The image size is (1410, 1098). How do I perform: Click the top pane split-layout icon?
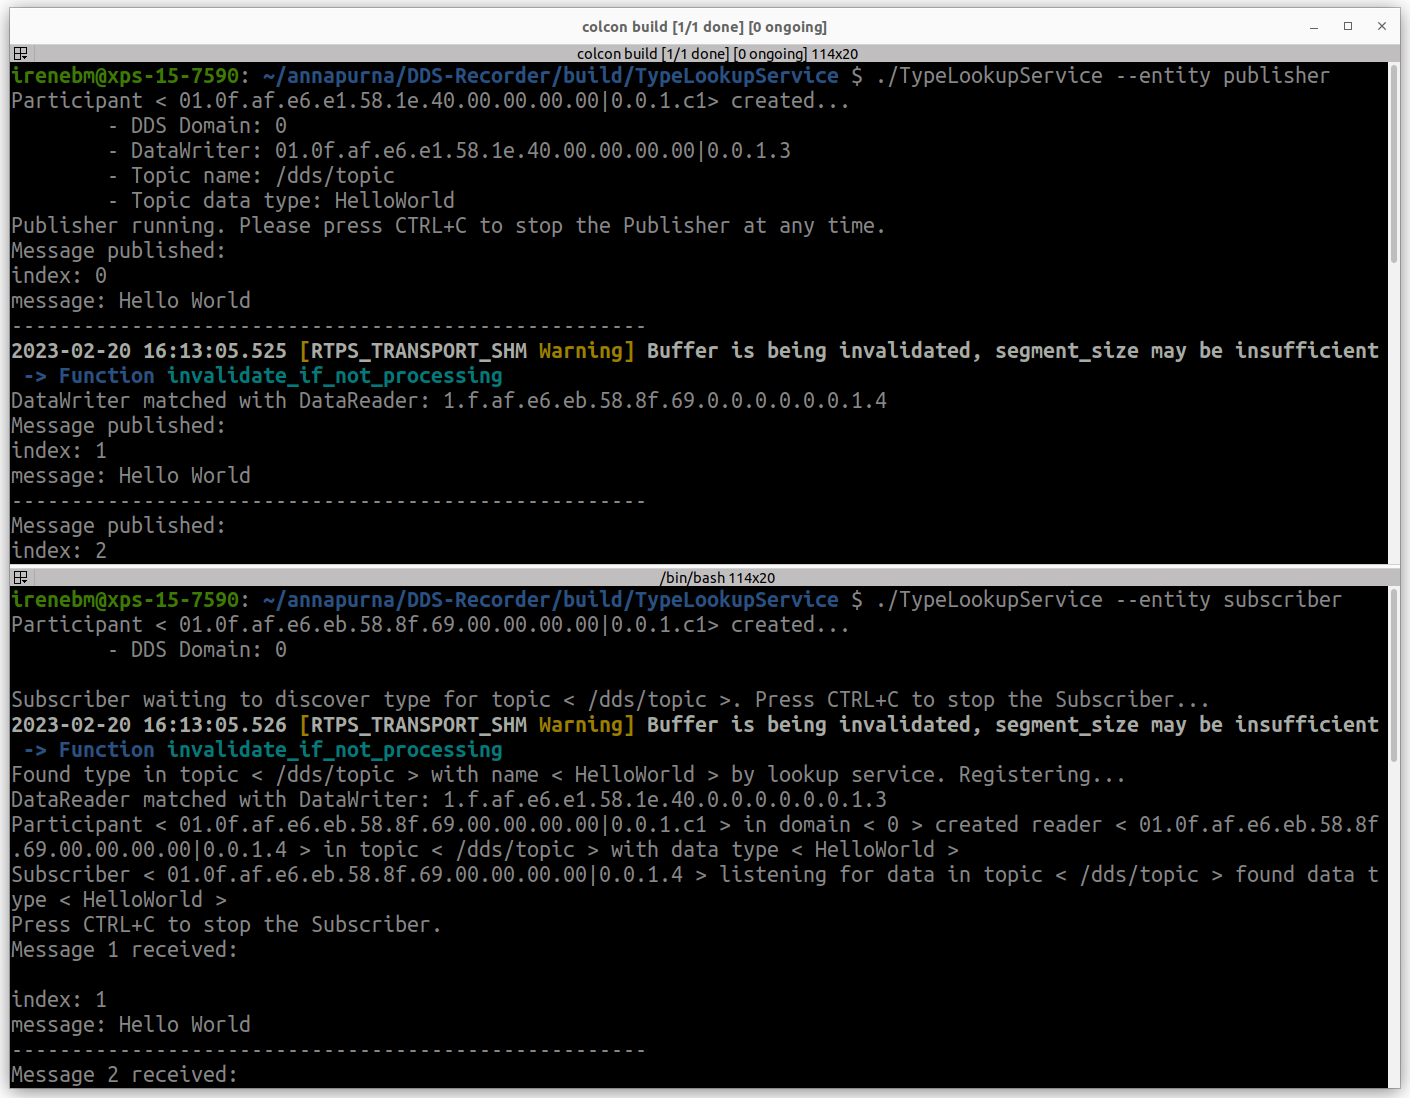20,53
